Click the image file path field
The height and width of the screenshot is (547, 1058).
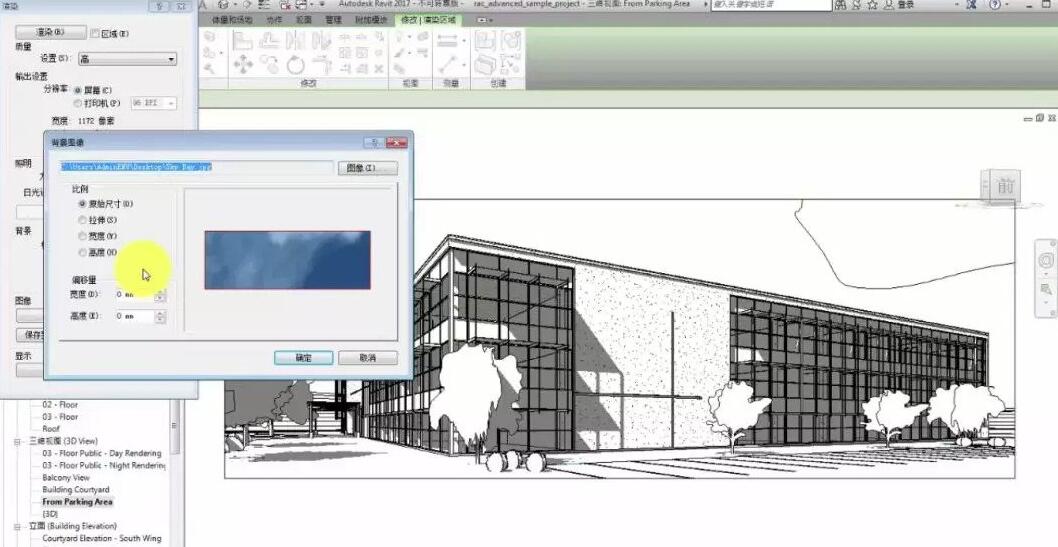pyautogui.click(x=196, y=167)
